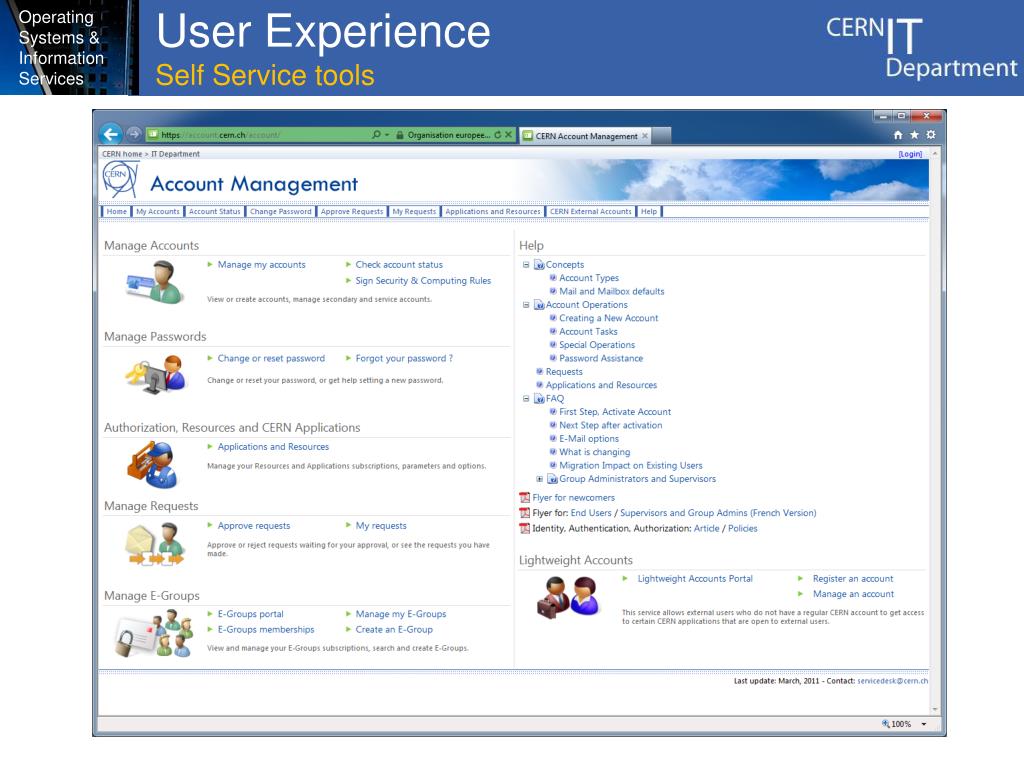Click the search magnifier in address bar
Screen dimensions: 1024x768
click(376, 135)
